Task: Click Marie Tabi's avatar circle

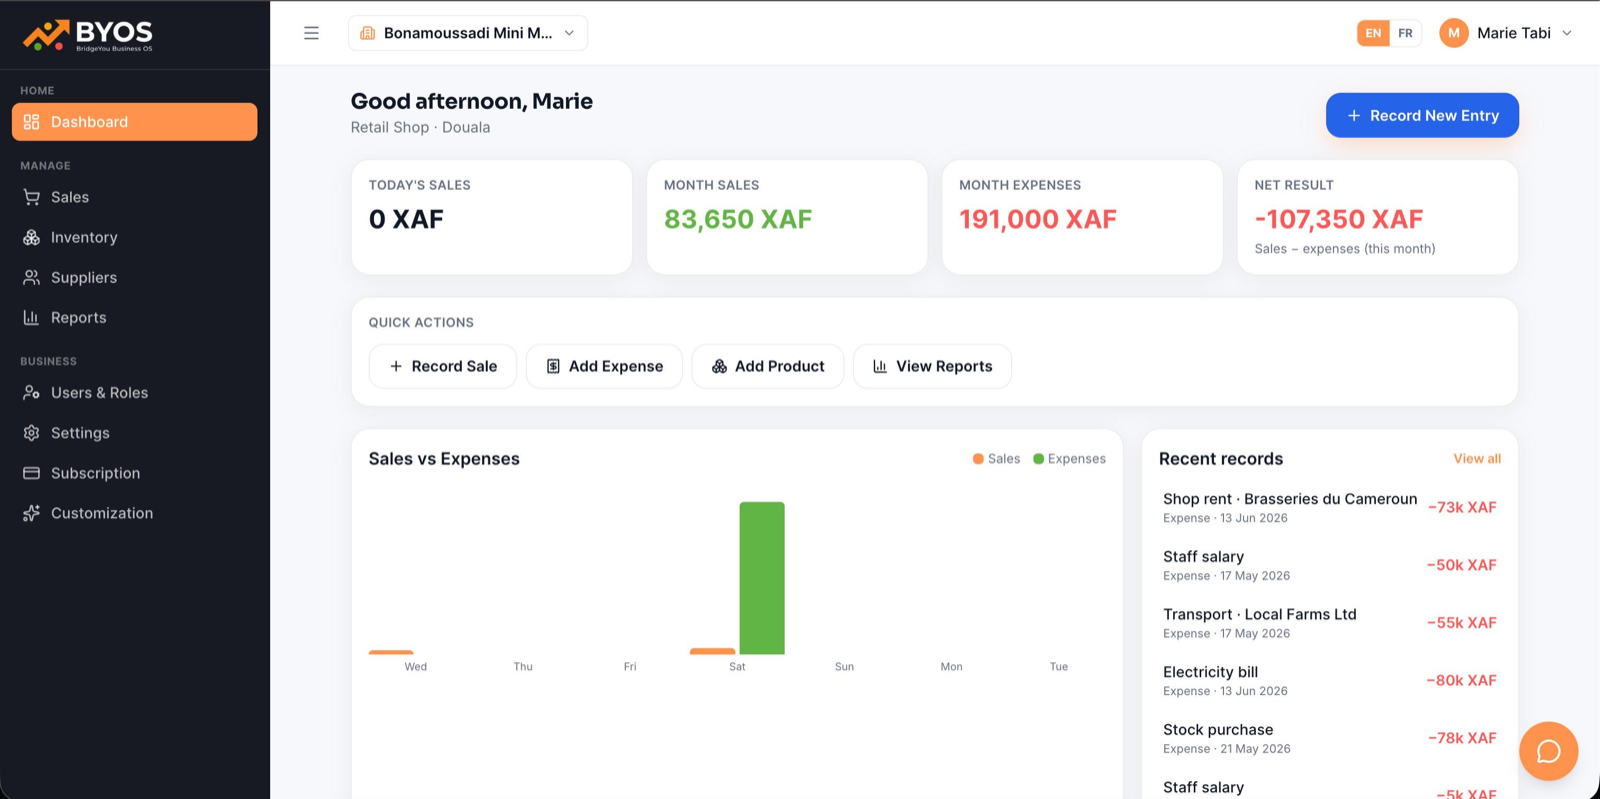Action: [x=1453, y=33]
